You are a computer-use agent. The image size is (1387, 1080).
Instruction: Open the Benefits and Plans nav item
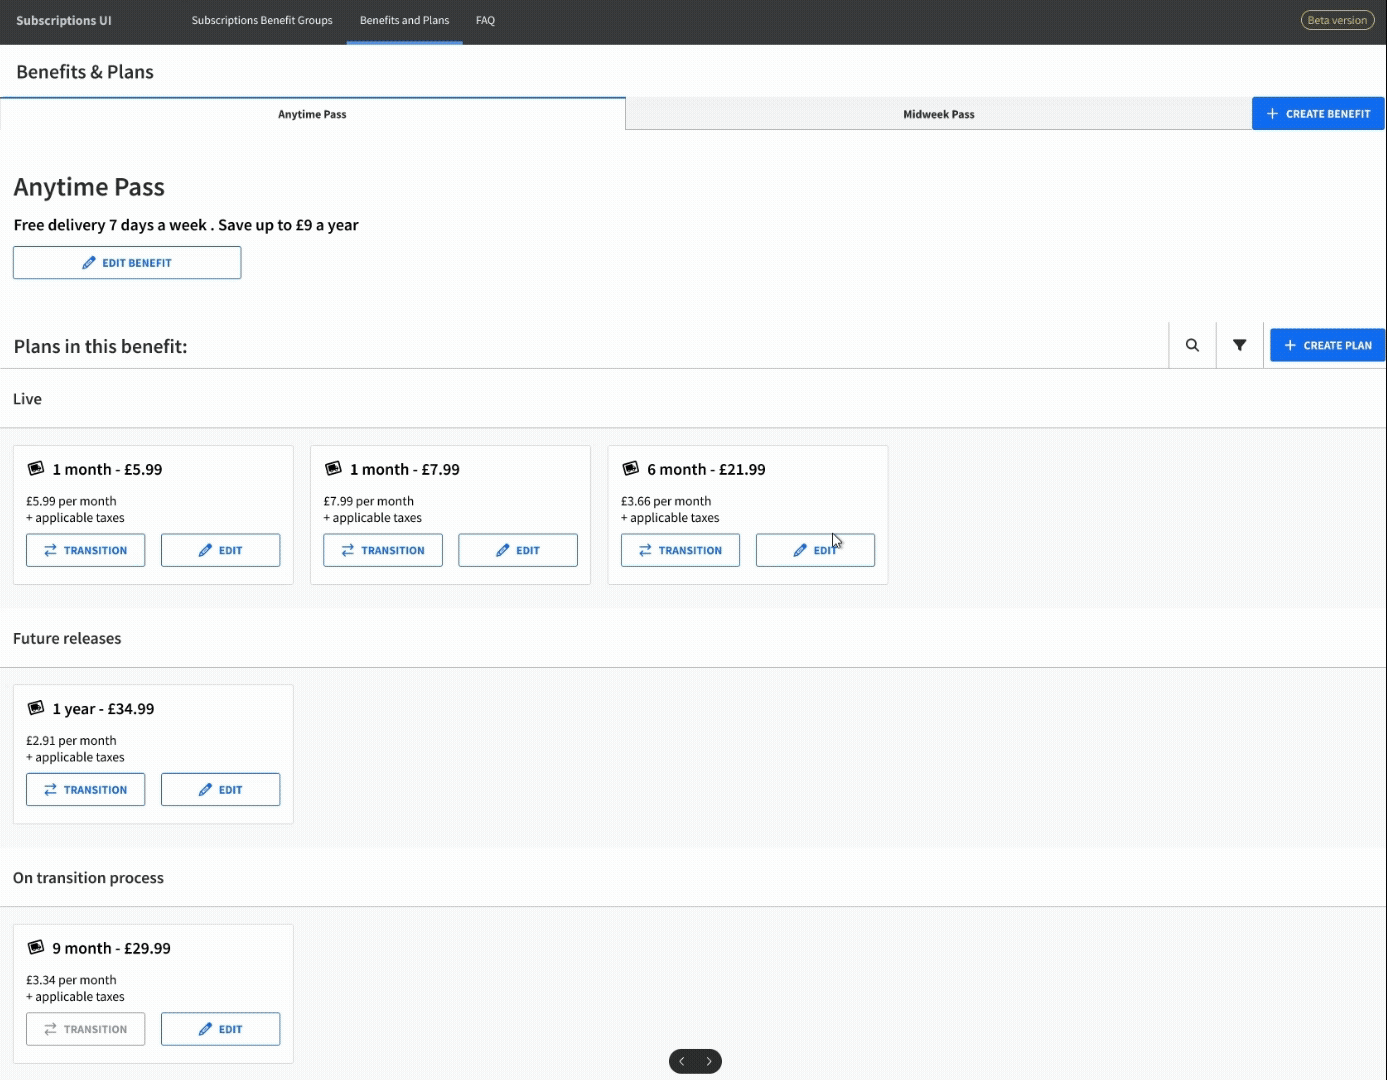tap(404, 20)
